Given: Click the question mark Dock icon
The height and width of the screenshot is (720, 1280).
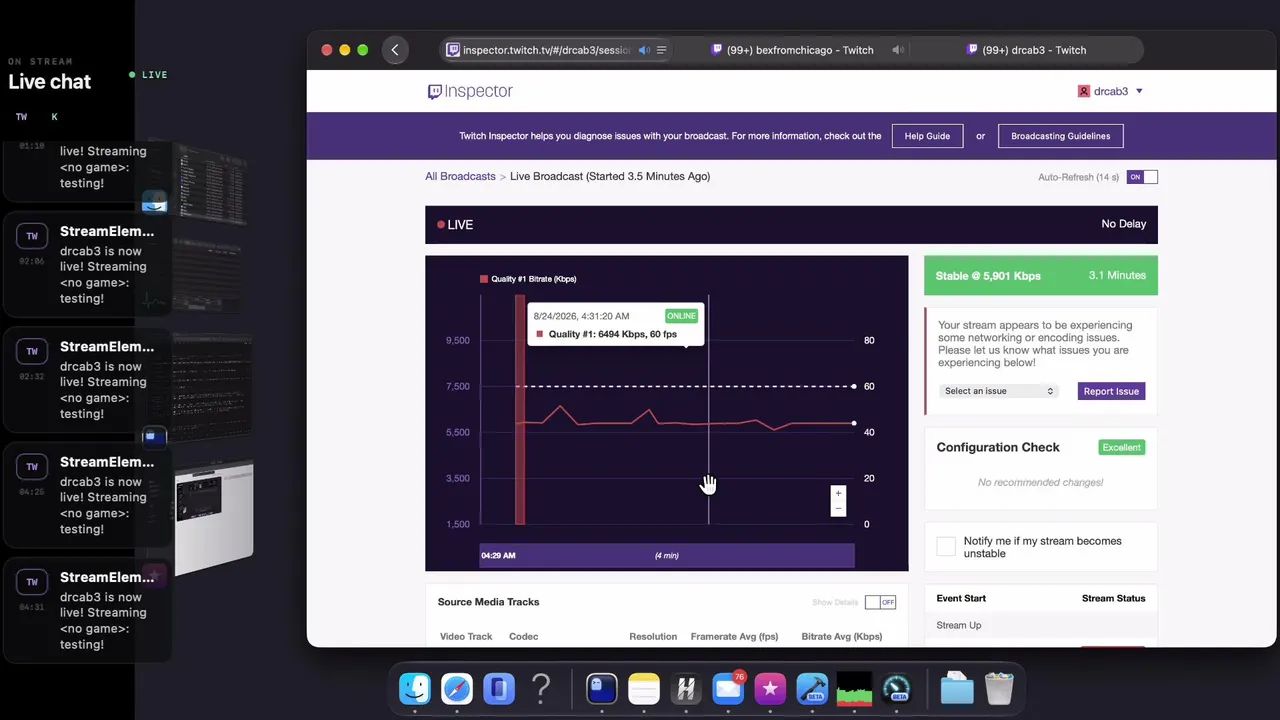Looking at the screenshot, I should [x=541, y=688].
